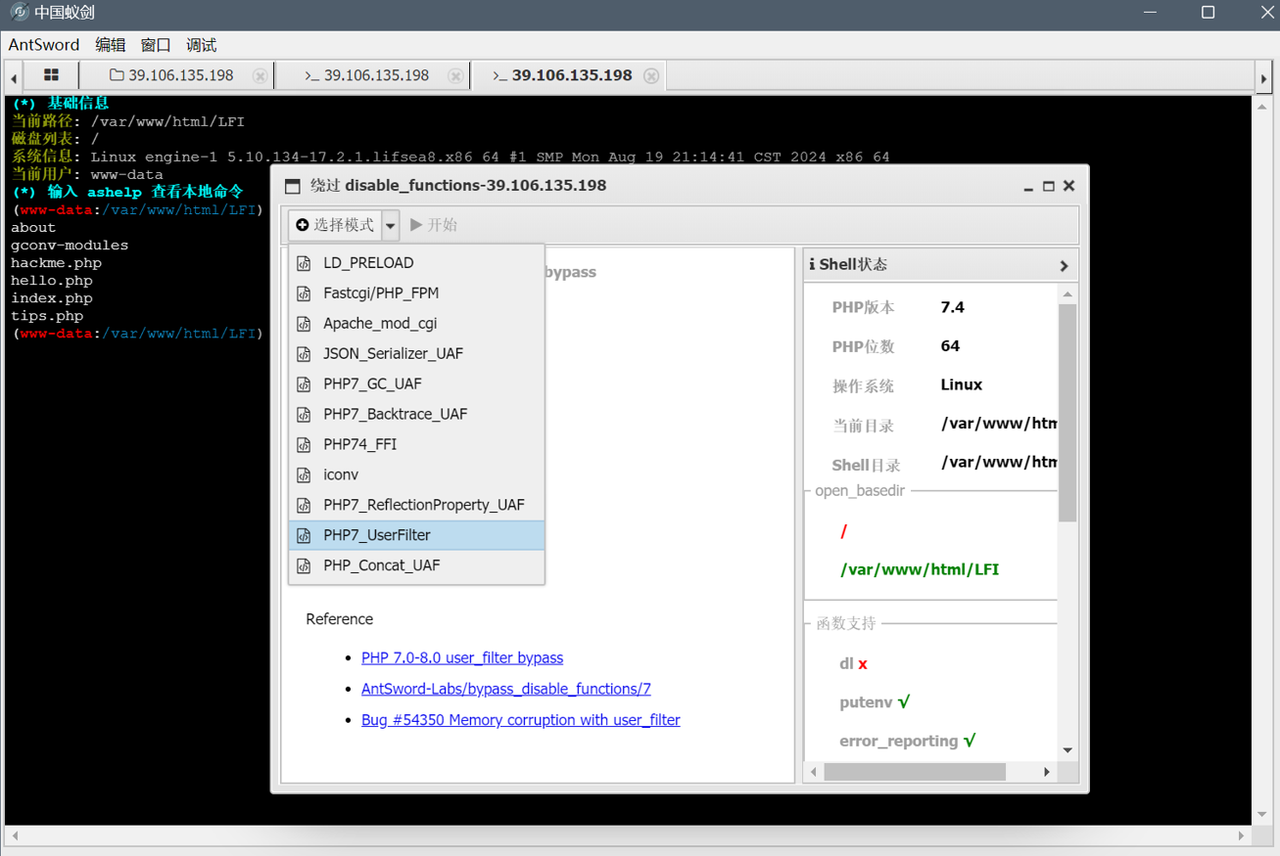Open Bug #54350 Memory corruption link
This screenshot has width=1280, height=856.
click(x=521, y=720)
